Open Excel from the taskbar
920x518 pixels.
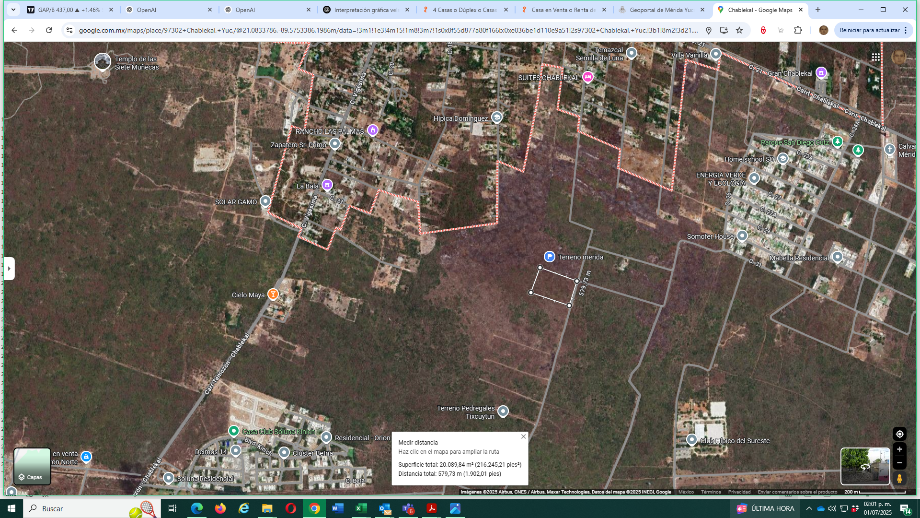361,509
